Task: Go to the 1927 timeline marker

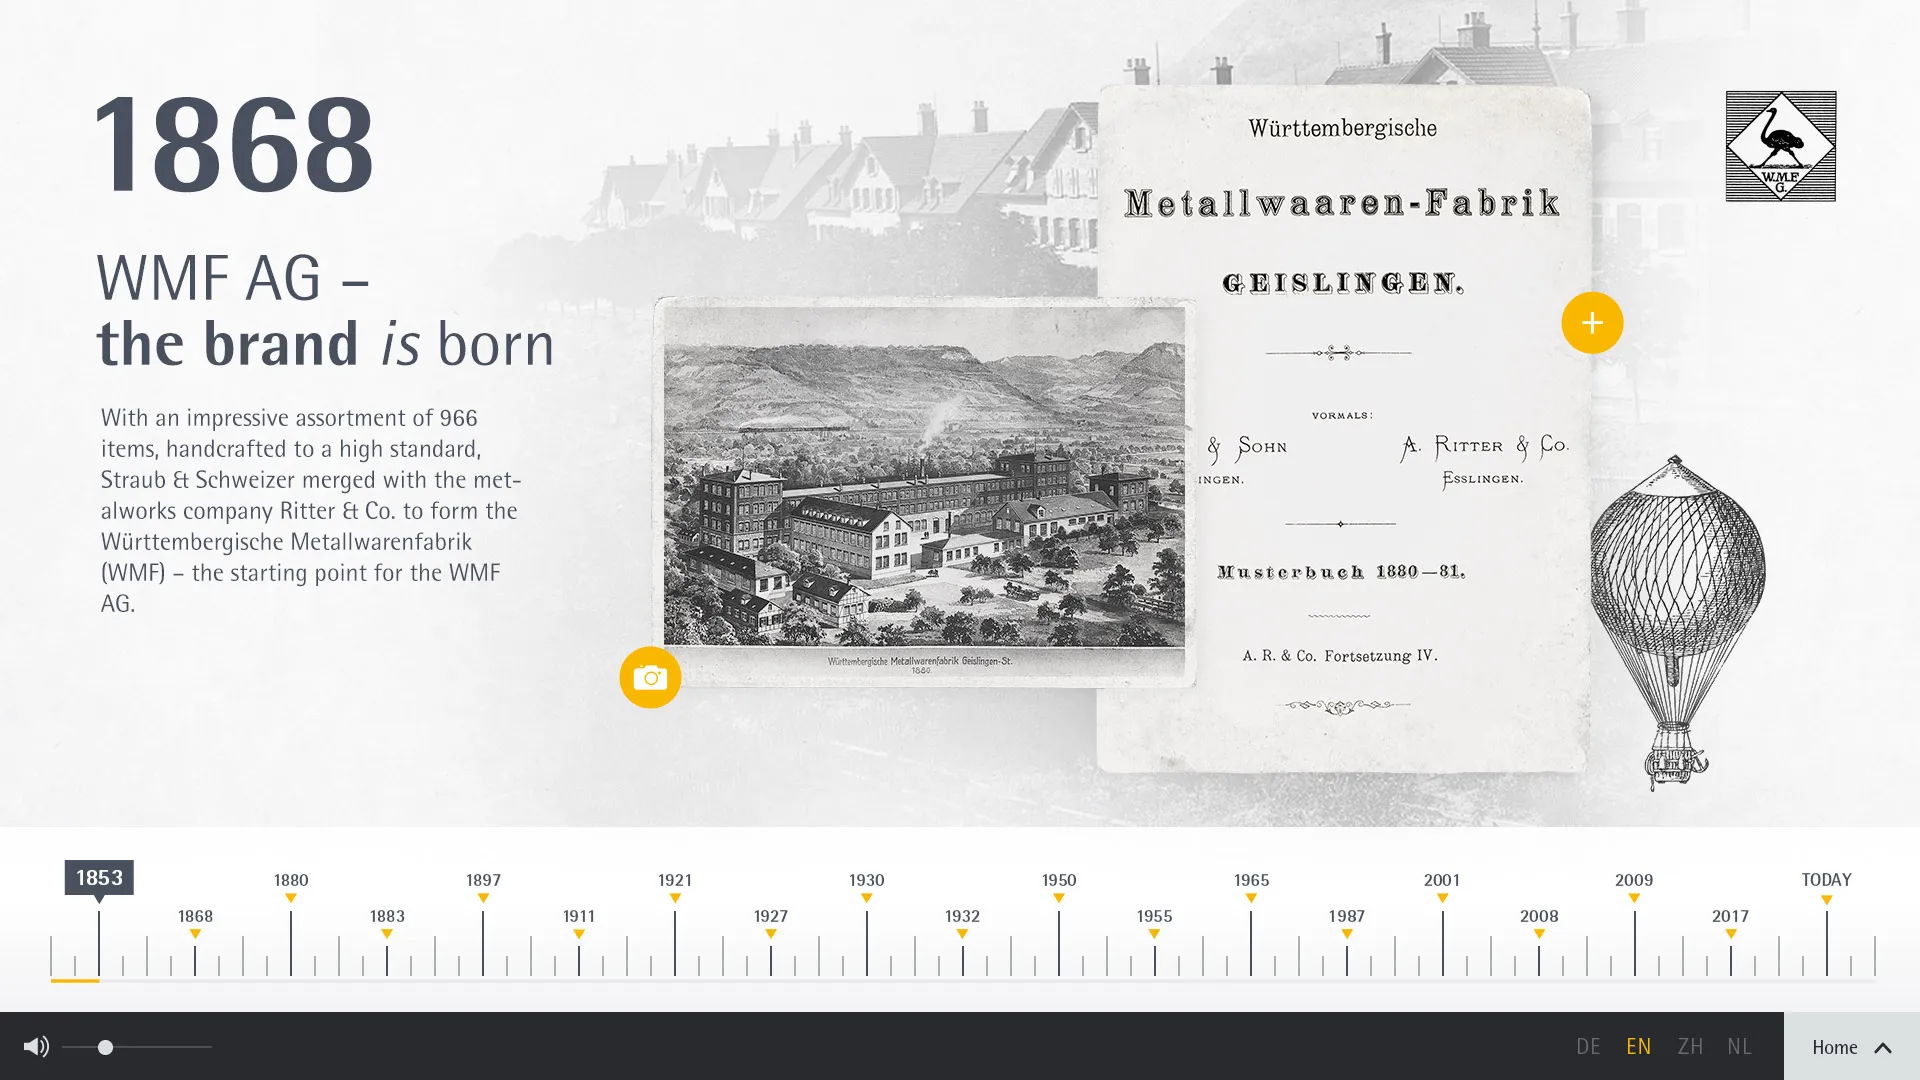Action: (770, 918)
